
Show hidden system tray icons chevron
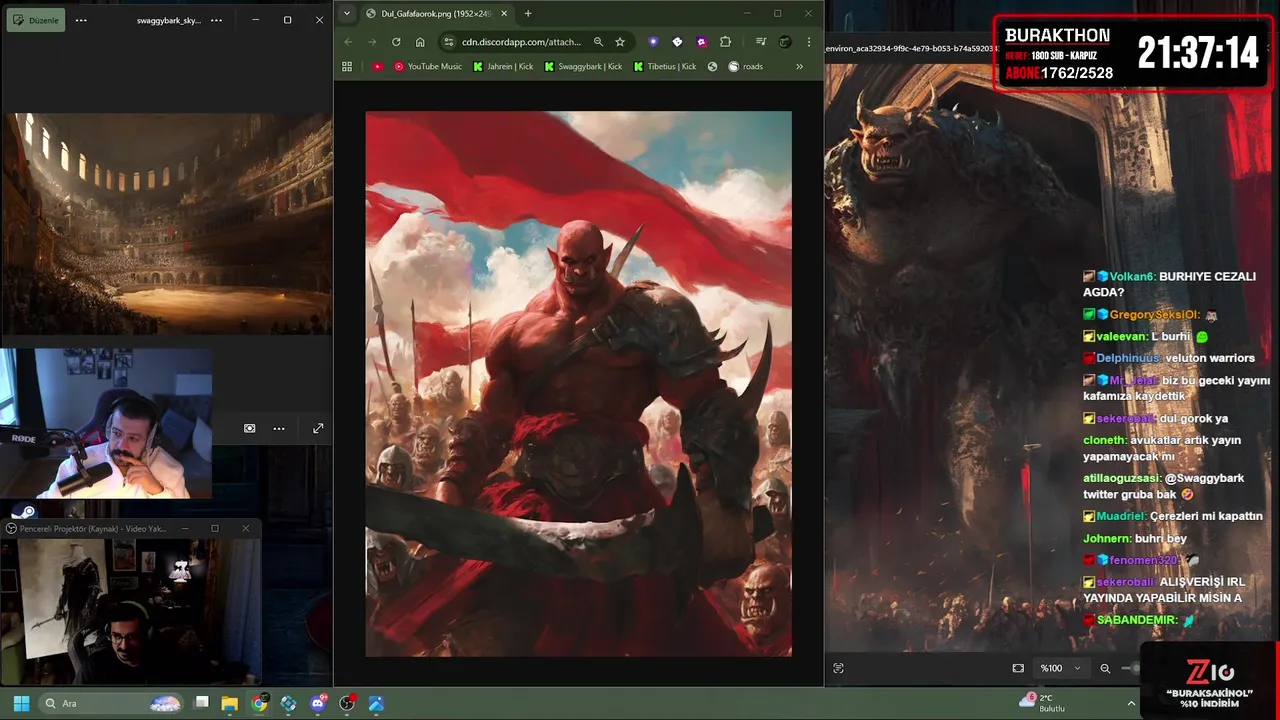pos(1131,703)
